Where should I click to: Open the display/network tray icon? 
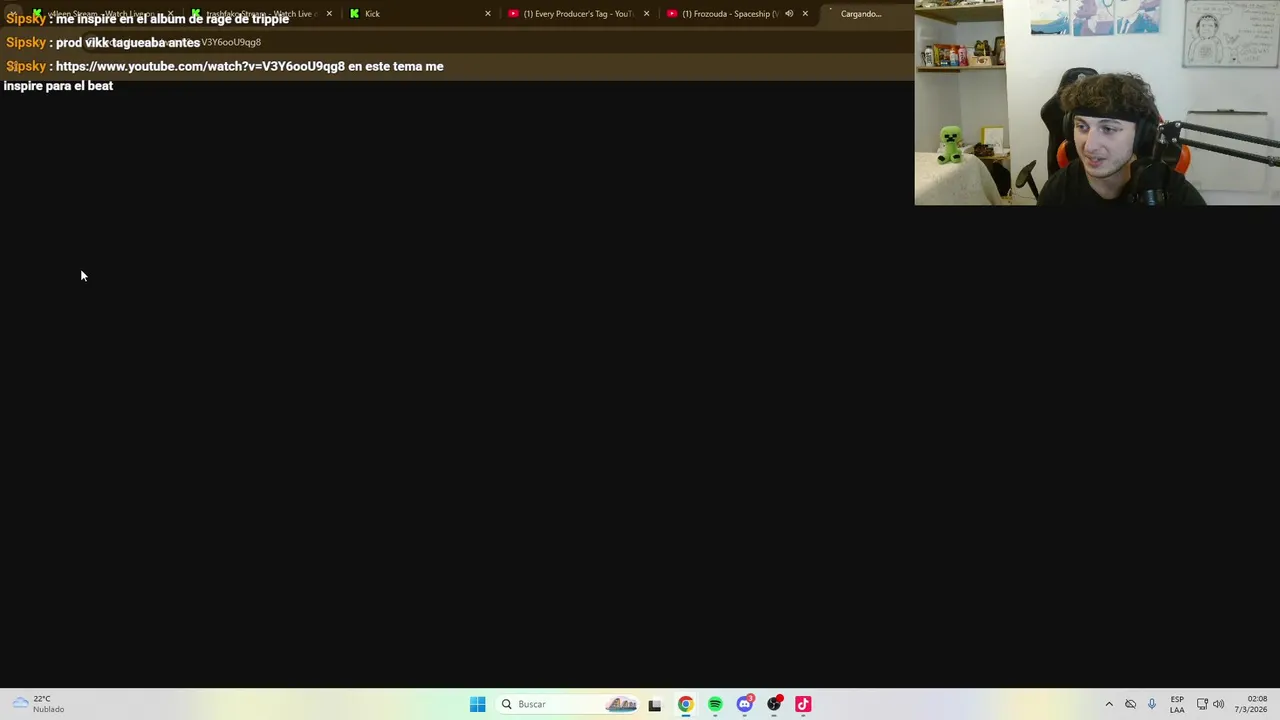click(x=1202, y=704)
